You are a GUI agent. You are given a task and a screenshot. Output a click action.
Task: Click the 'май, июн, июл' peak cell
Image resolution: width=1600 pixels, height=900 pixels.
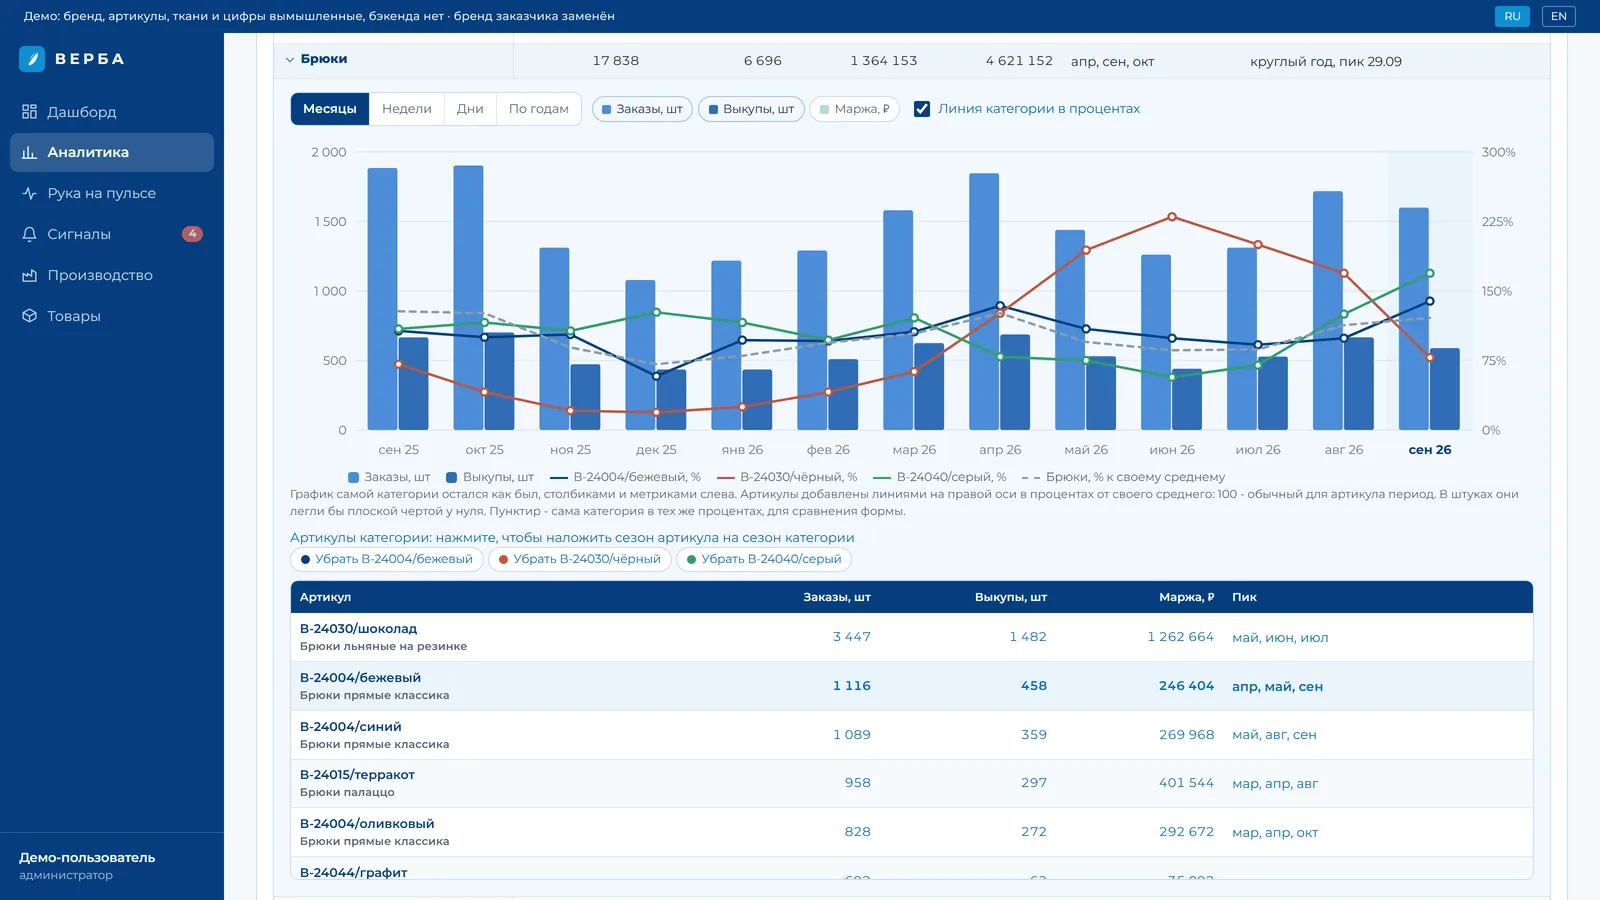[1280, 638]
